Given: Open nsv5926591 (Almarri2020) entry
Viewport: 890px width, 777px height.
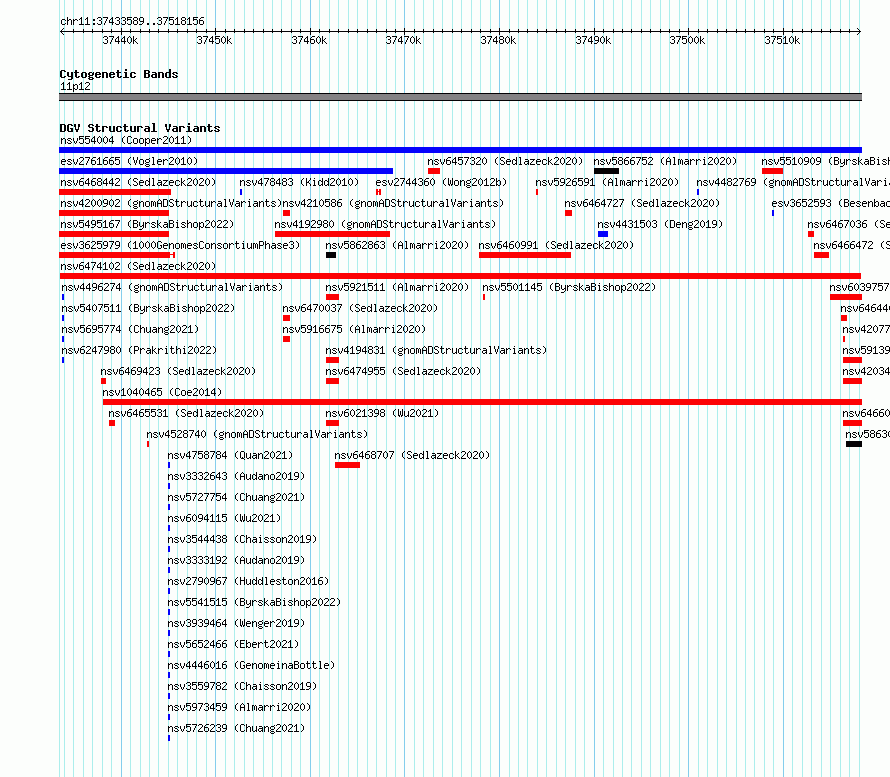Looking at the screenshot, I should [607, 182].
